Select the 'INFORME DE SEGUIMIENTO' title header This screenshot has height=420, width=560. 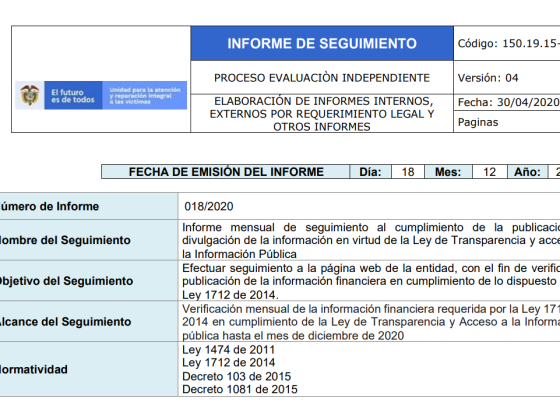322,44
